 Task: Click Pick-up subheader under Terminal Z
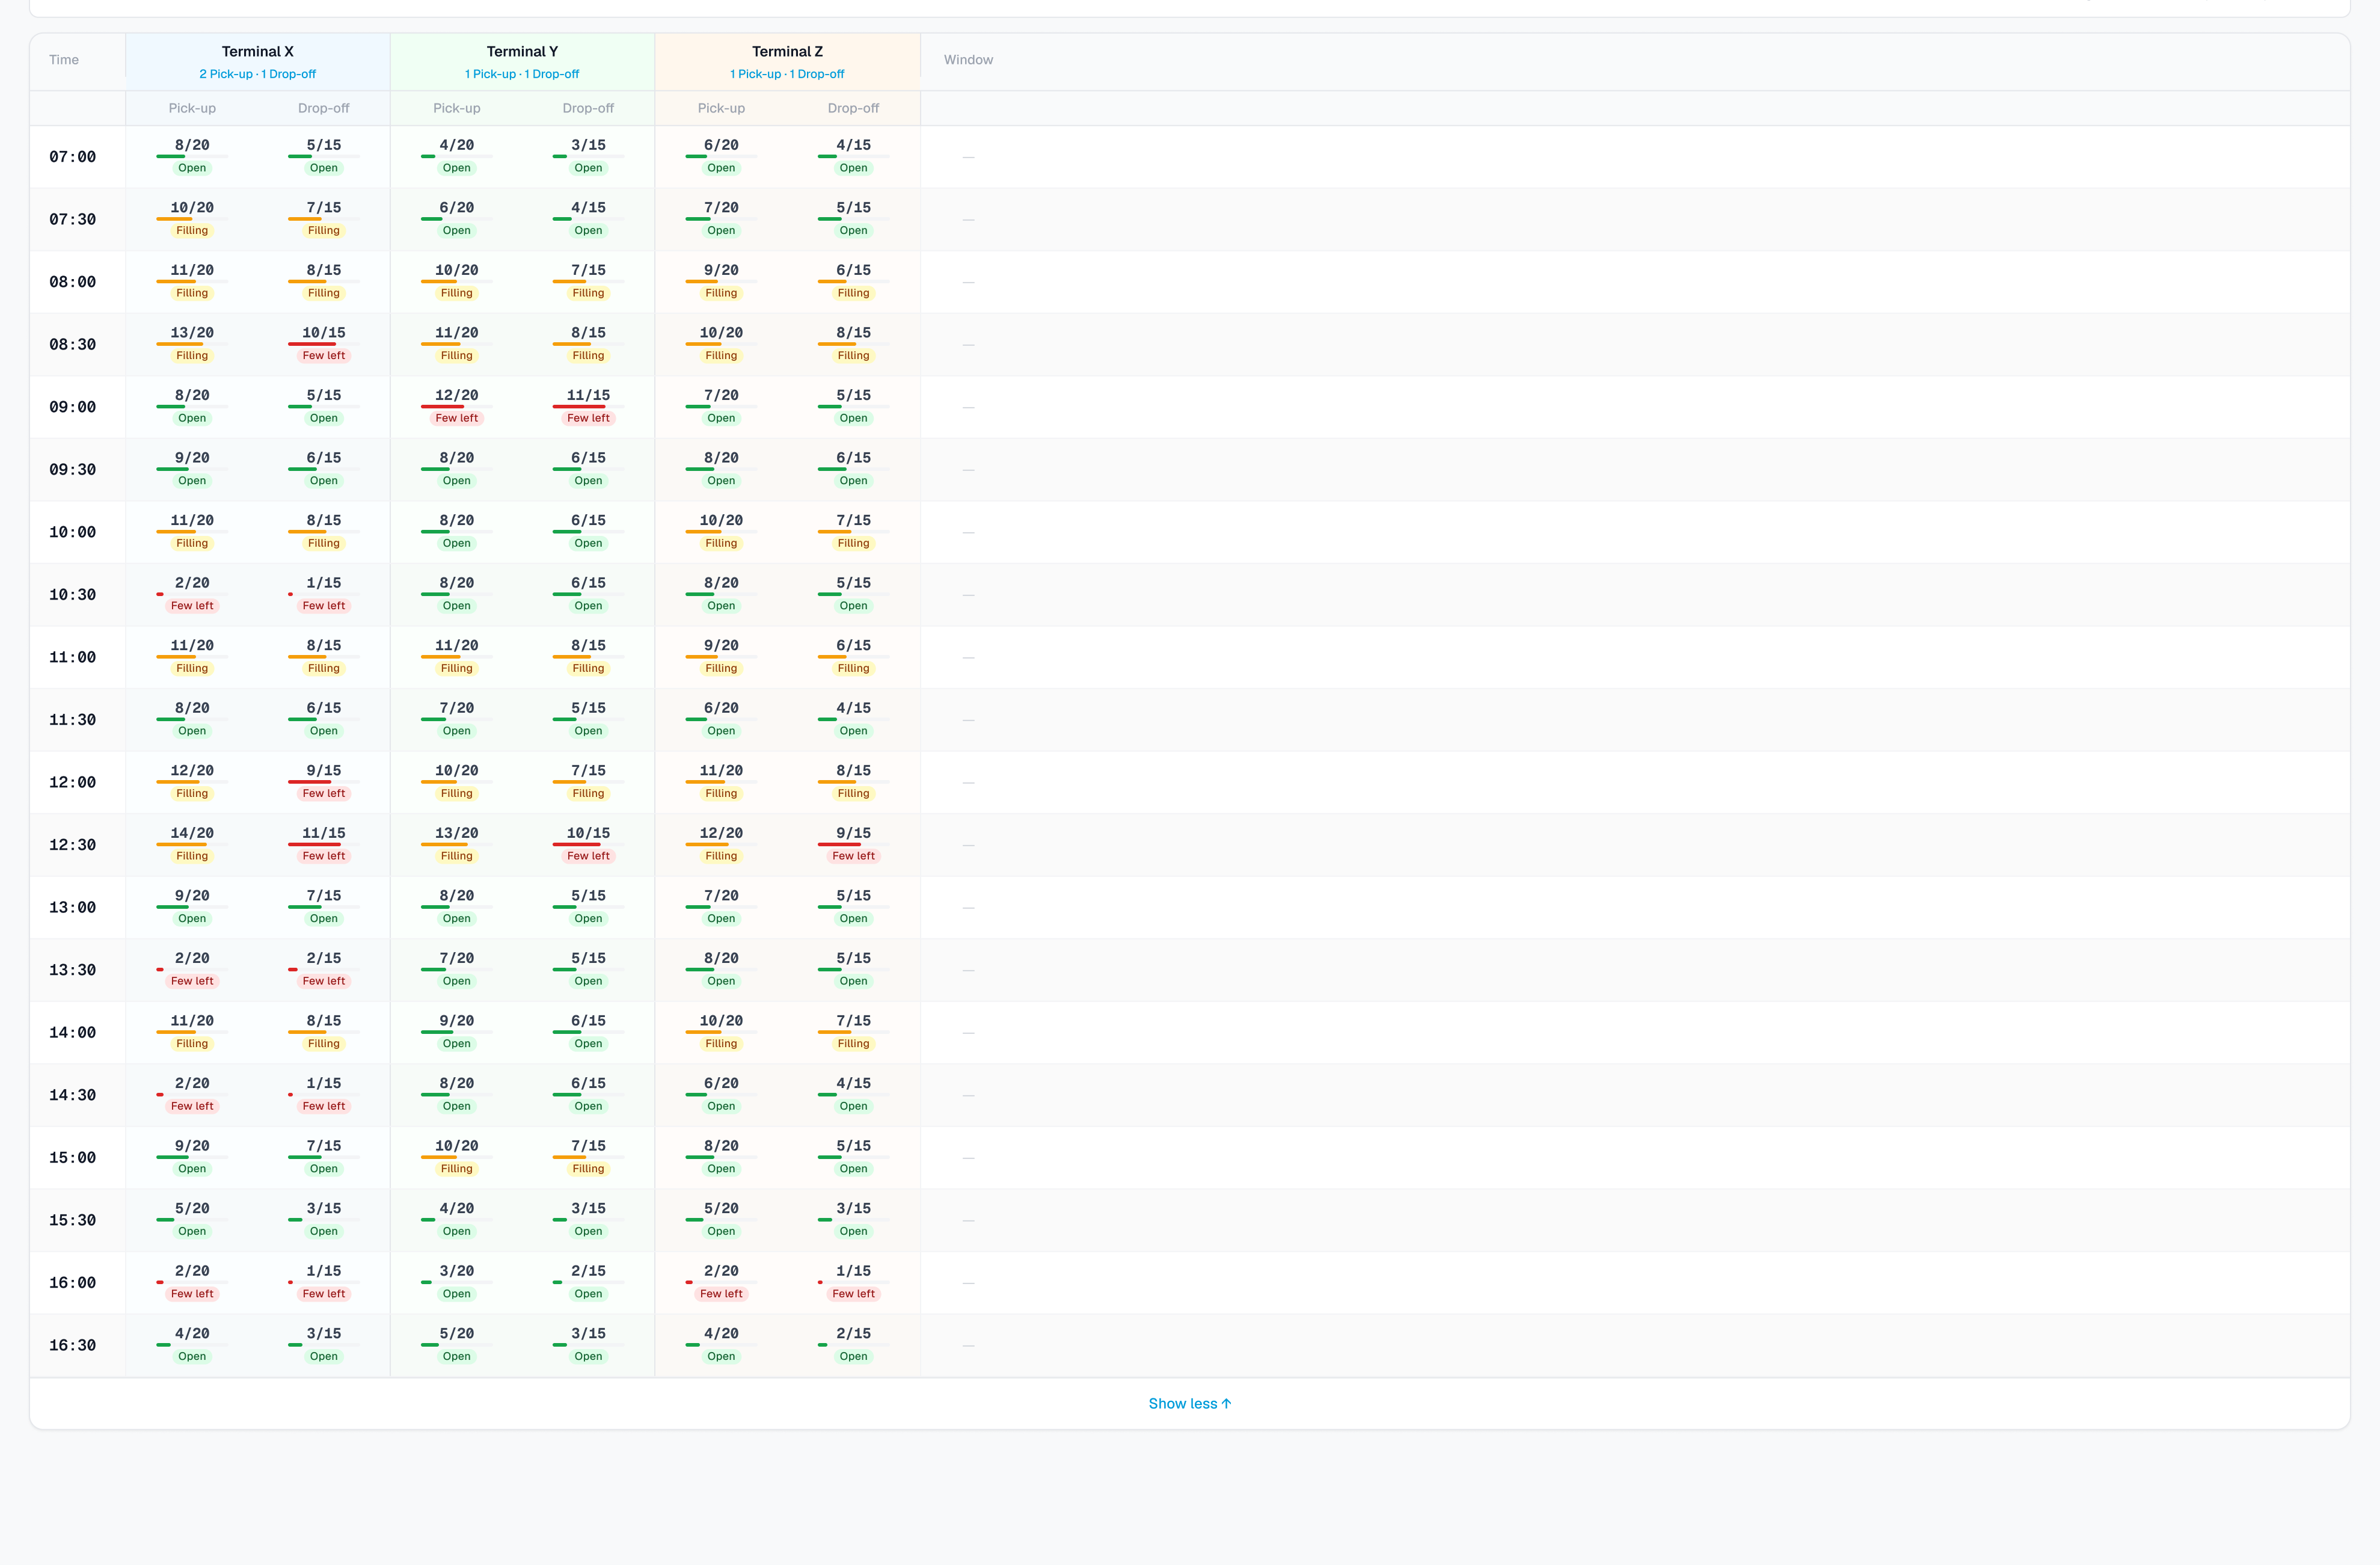pyautogui.click(x=721, y=108)
